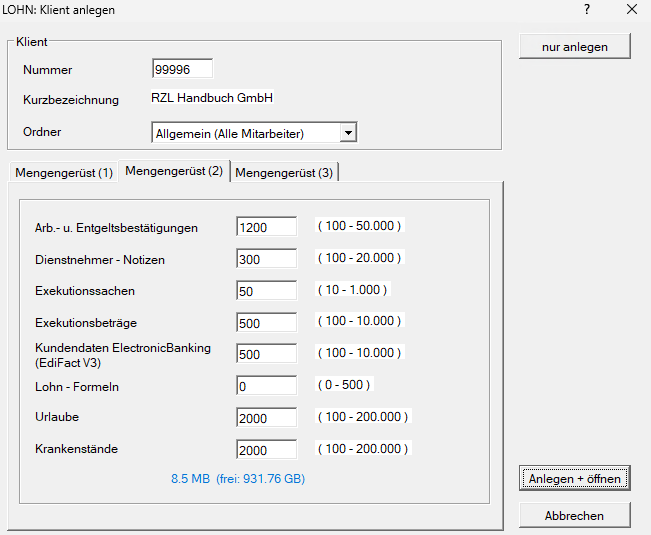
Task: Switch to the Mengengerüst (1) tab
Action: tap(62, 173)
